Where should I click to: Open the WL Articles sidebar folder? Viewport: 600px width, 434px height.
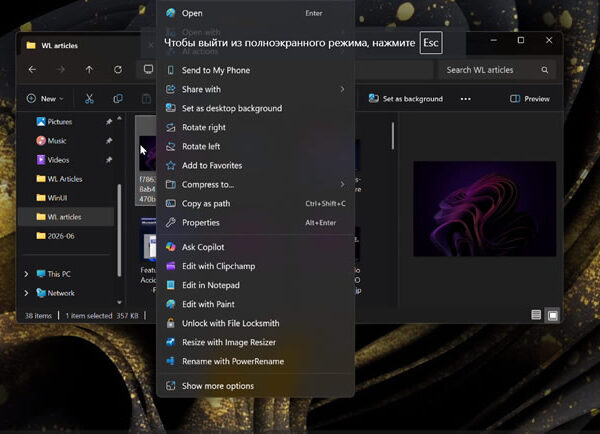[x=64, y=179]
